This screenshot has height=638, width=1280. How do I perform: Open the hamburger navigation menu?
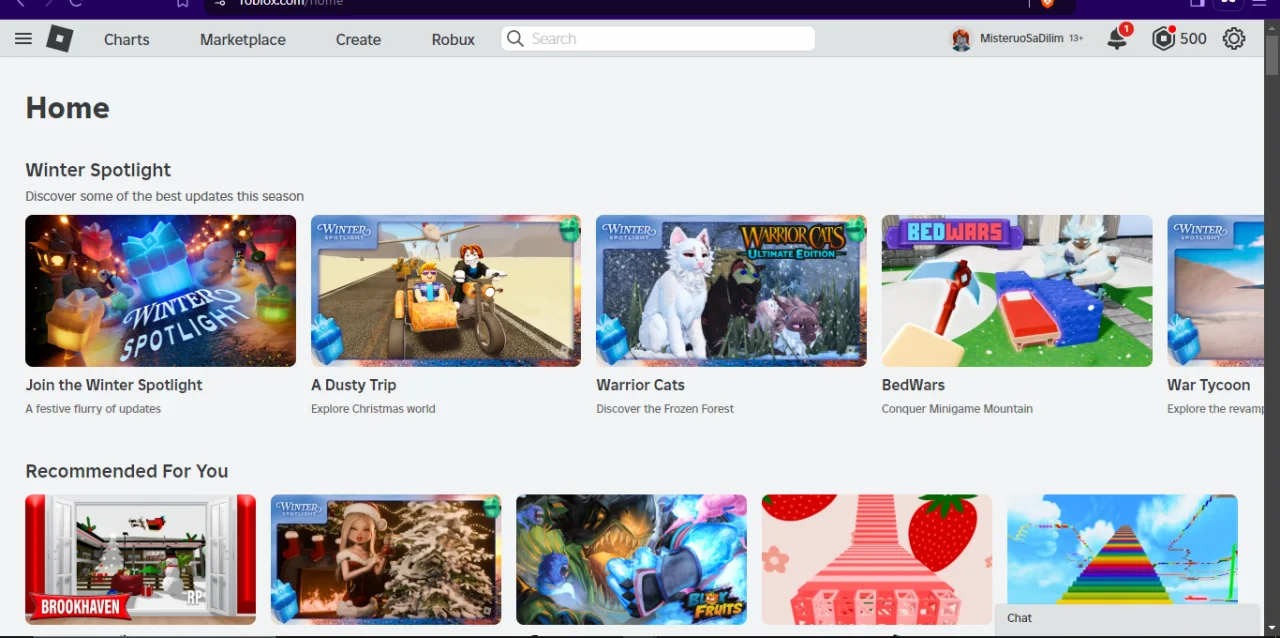click(x=23, y=39)
